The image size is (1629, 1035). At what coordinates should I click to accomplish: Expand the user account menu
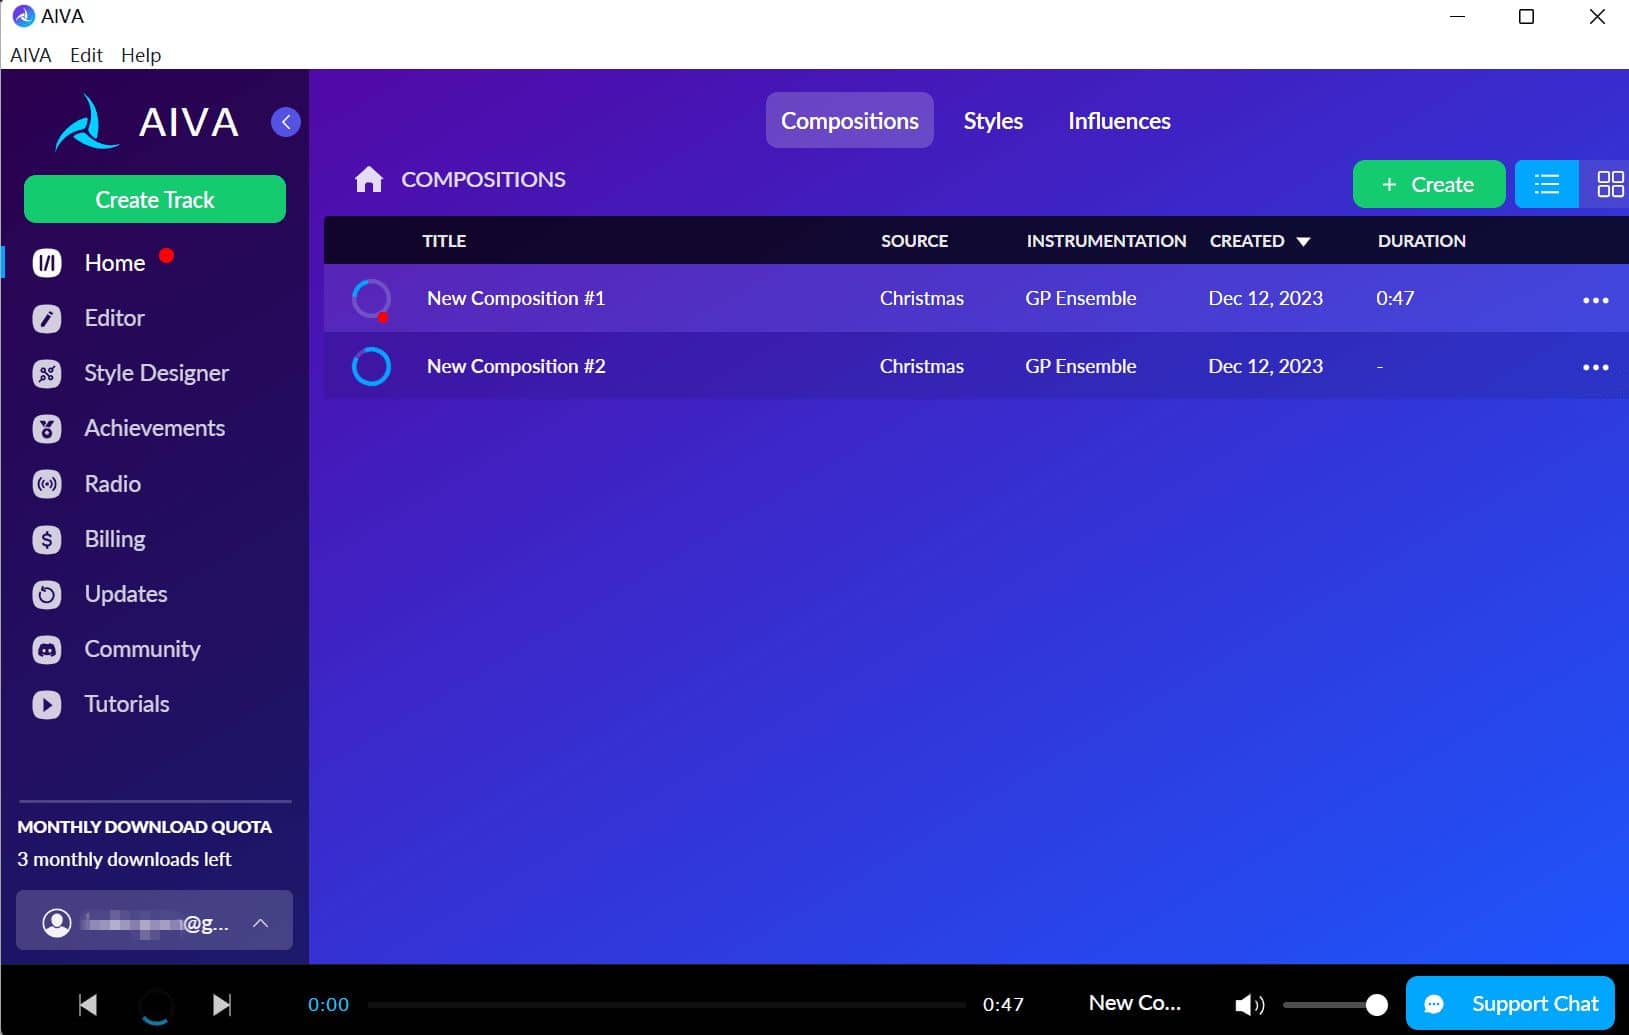[260, 923]
